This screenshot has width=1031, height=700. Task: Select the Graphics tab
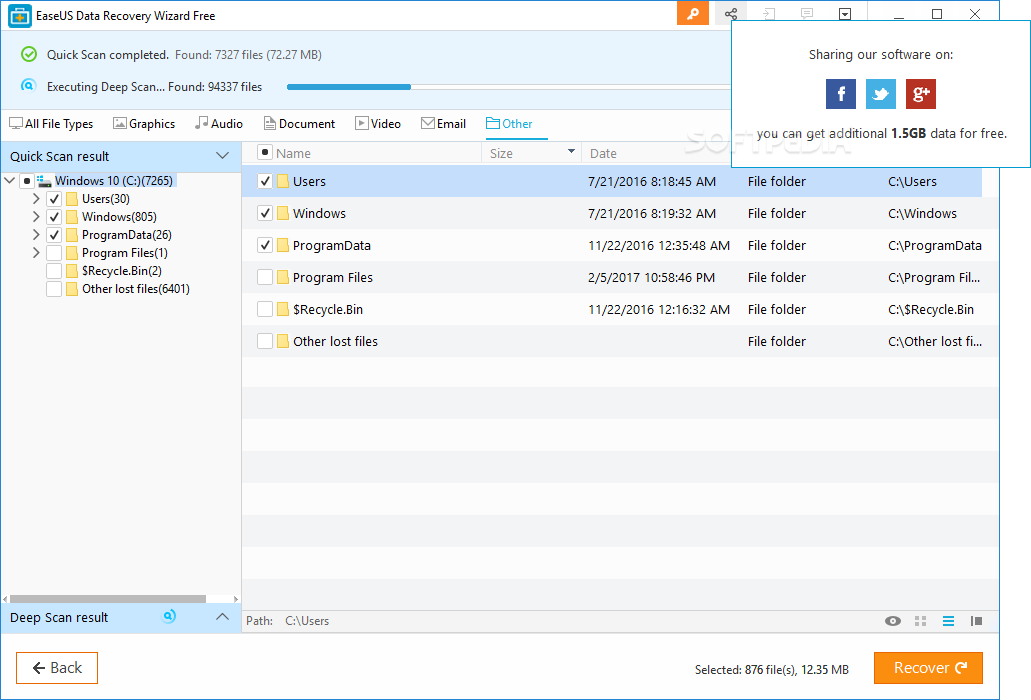click(x=144, y=124)
